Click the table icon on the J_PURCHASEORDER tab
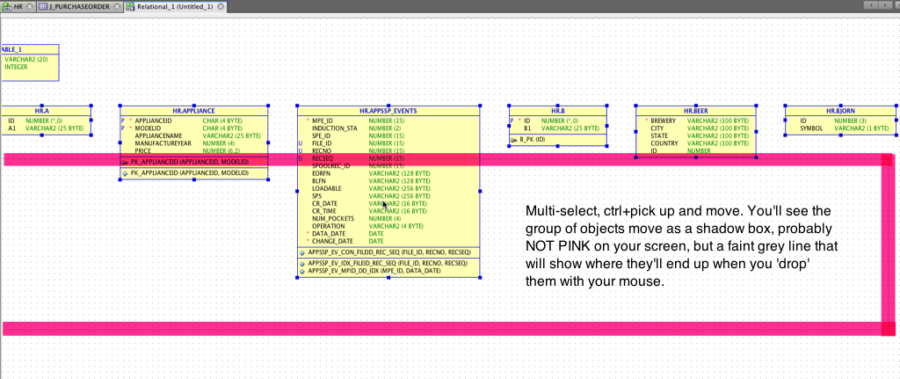 tap(44, 7)
